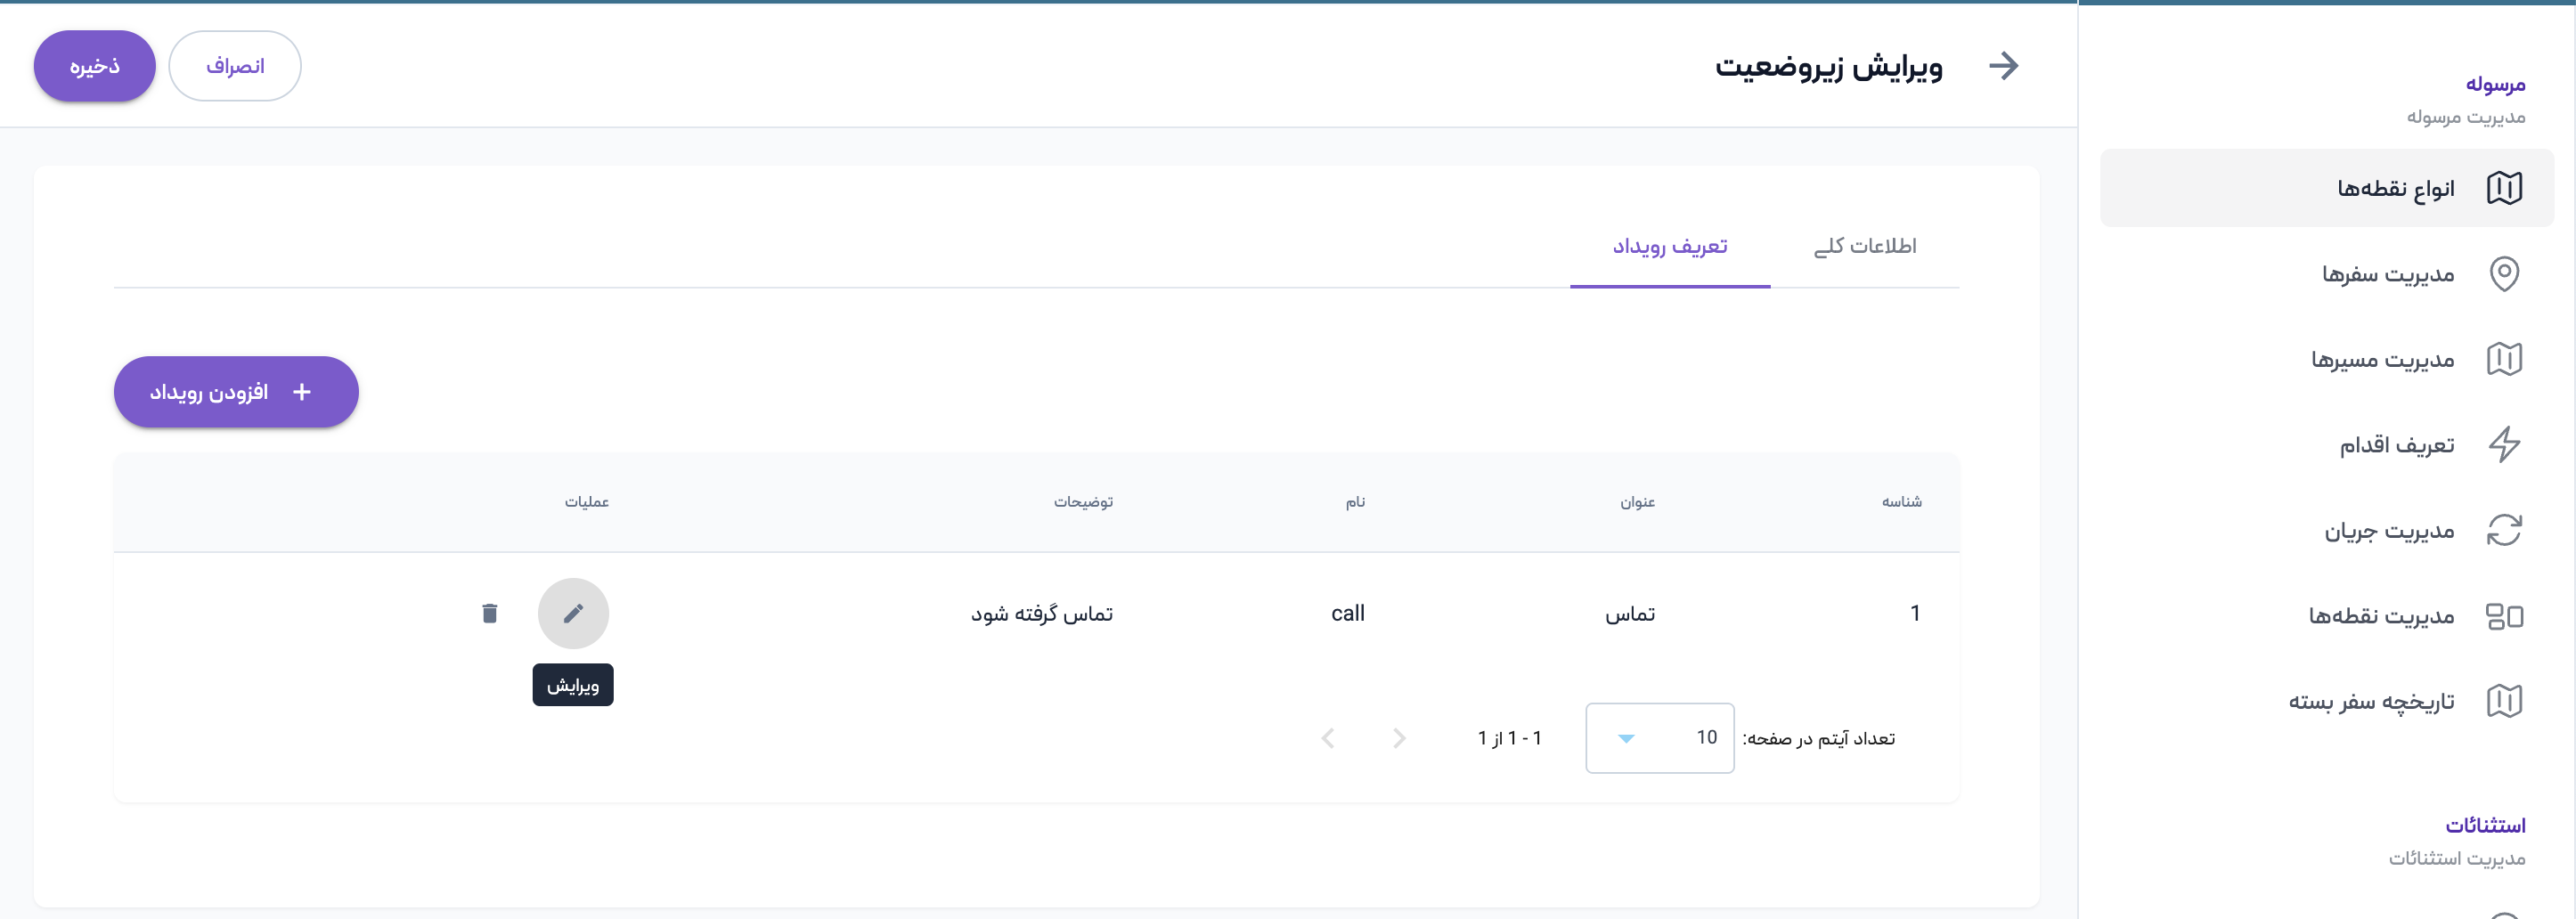The height and width of the screenshot is (919, 2576).
Task: Click the trash delete icon in the row
Action: 489,613
